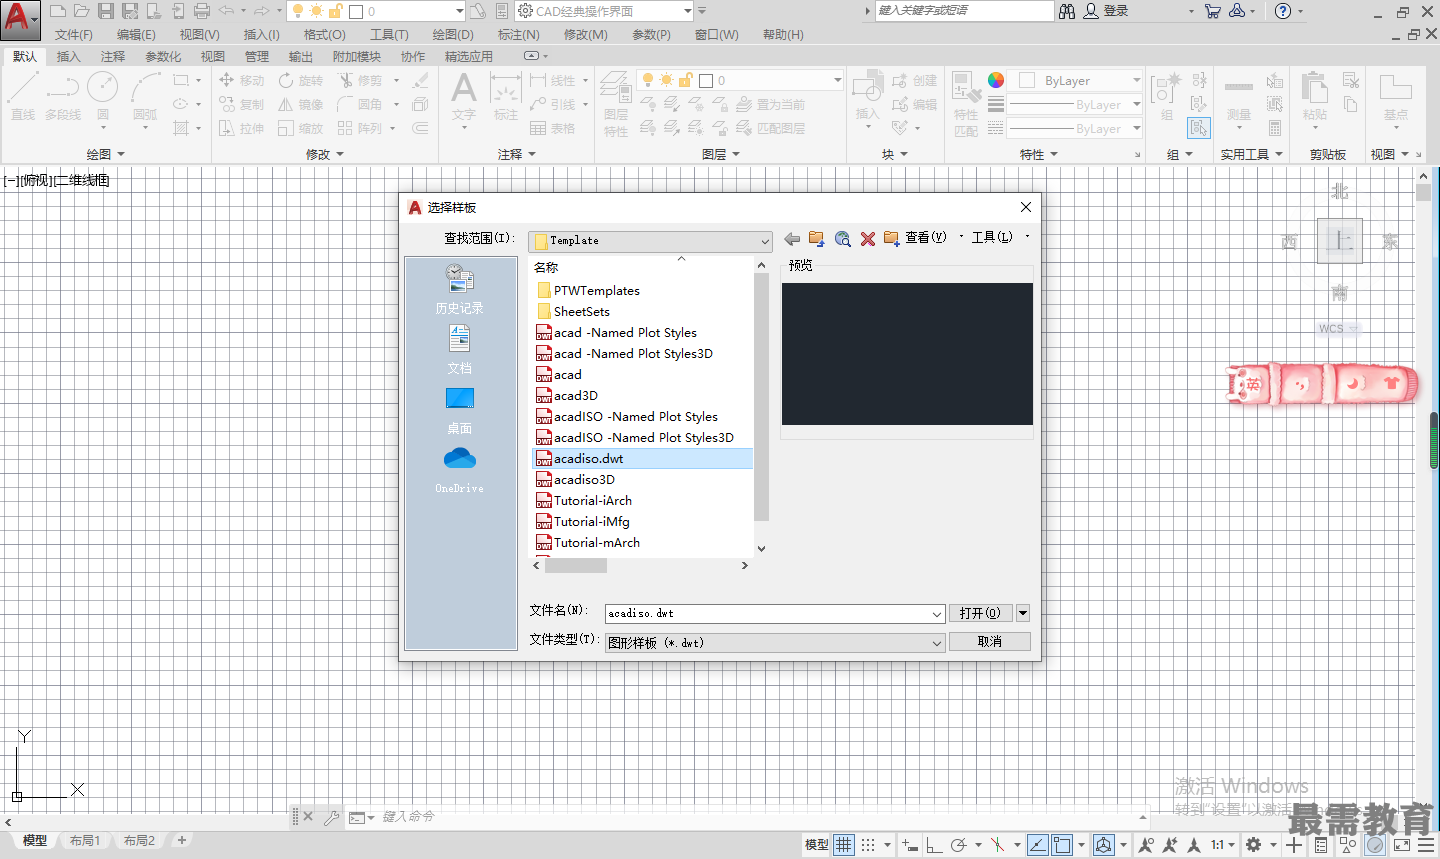Open the workspace dropdown CAD经典操作界面
The width and height of the screenshot is (1440, 859).
click(x=605, y=11)
